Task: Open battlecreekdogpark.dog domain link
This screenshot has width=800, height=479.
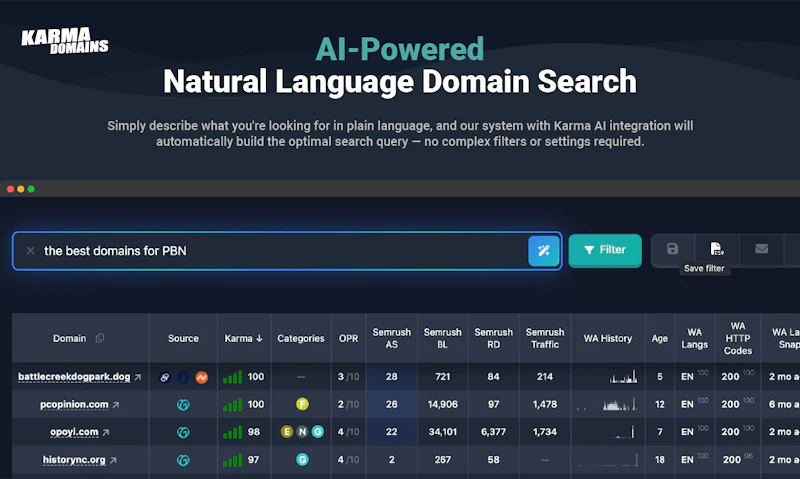Action: [74, 376]
